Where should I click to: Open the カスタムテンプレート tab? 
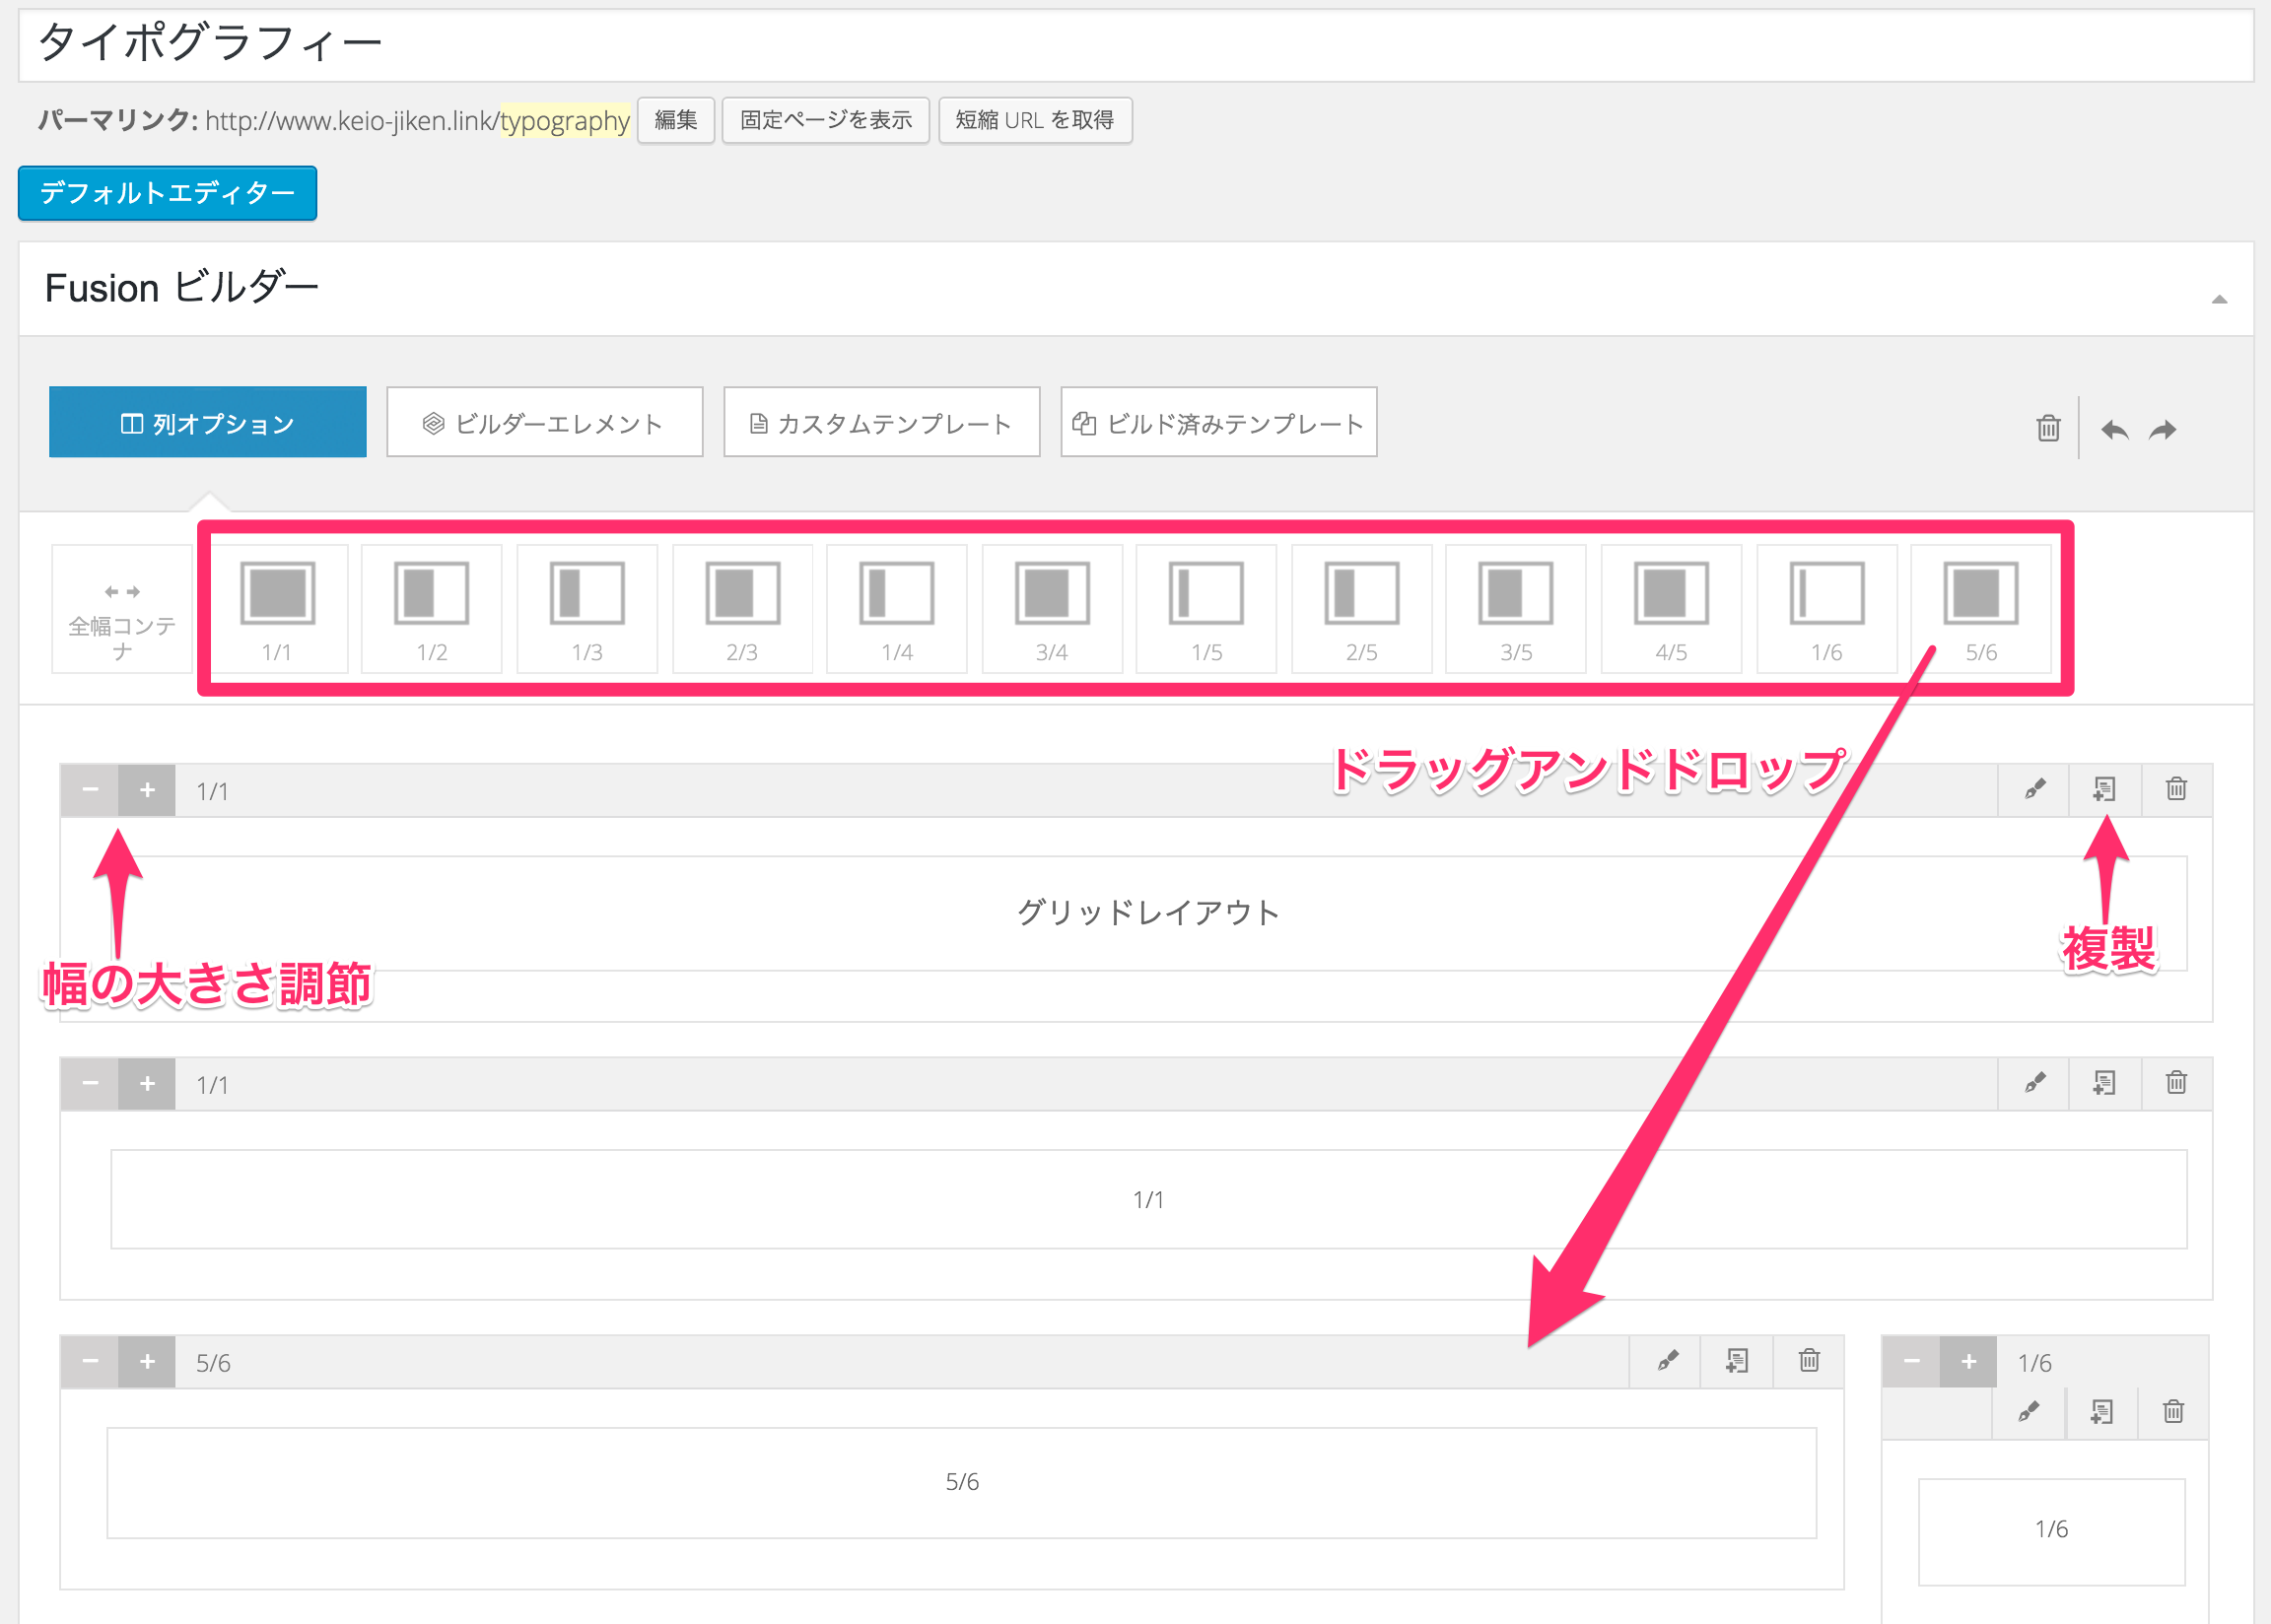(x=881, y=423)
